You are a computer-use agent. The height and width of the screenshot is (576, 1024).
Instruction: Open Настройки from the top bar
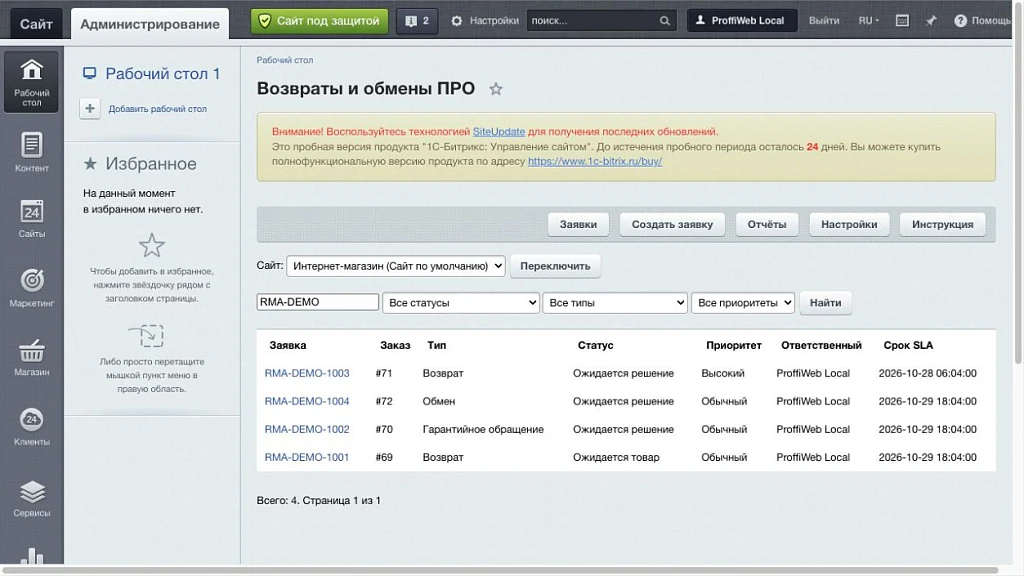tap(485, 21)
